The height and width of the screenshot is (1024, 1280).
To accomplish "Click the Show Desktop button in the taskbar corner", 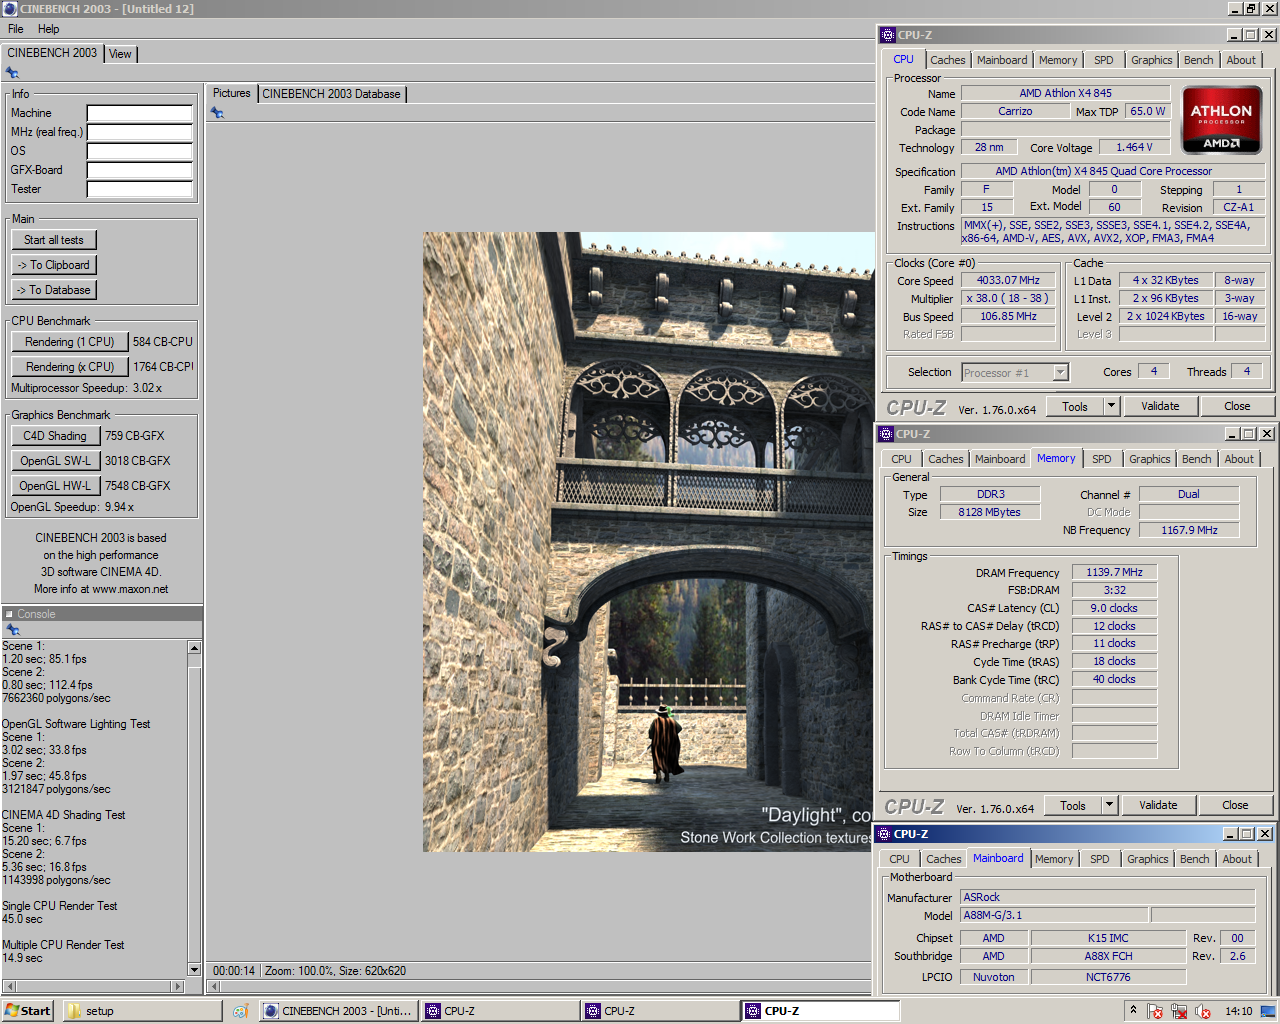I will point(1269,1011).
